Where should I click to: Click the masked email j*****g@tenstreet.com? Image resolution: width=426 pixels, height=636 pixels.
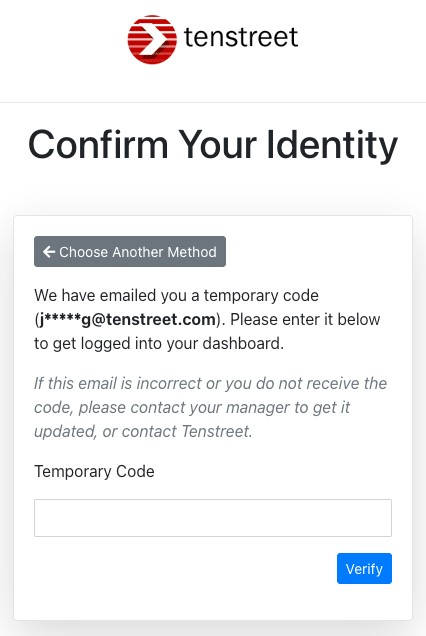(128, 320)
